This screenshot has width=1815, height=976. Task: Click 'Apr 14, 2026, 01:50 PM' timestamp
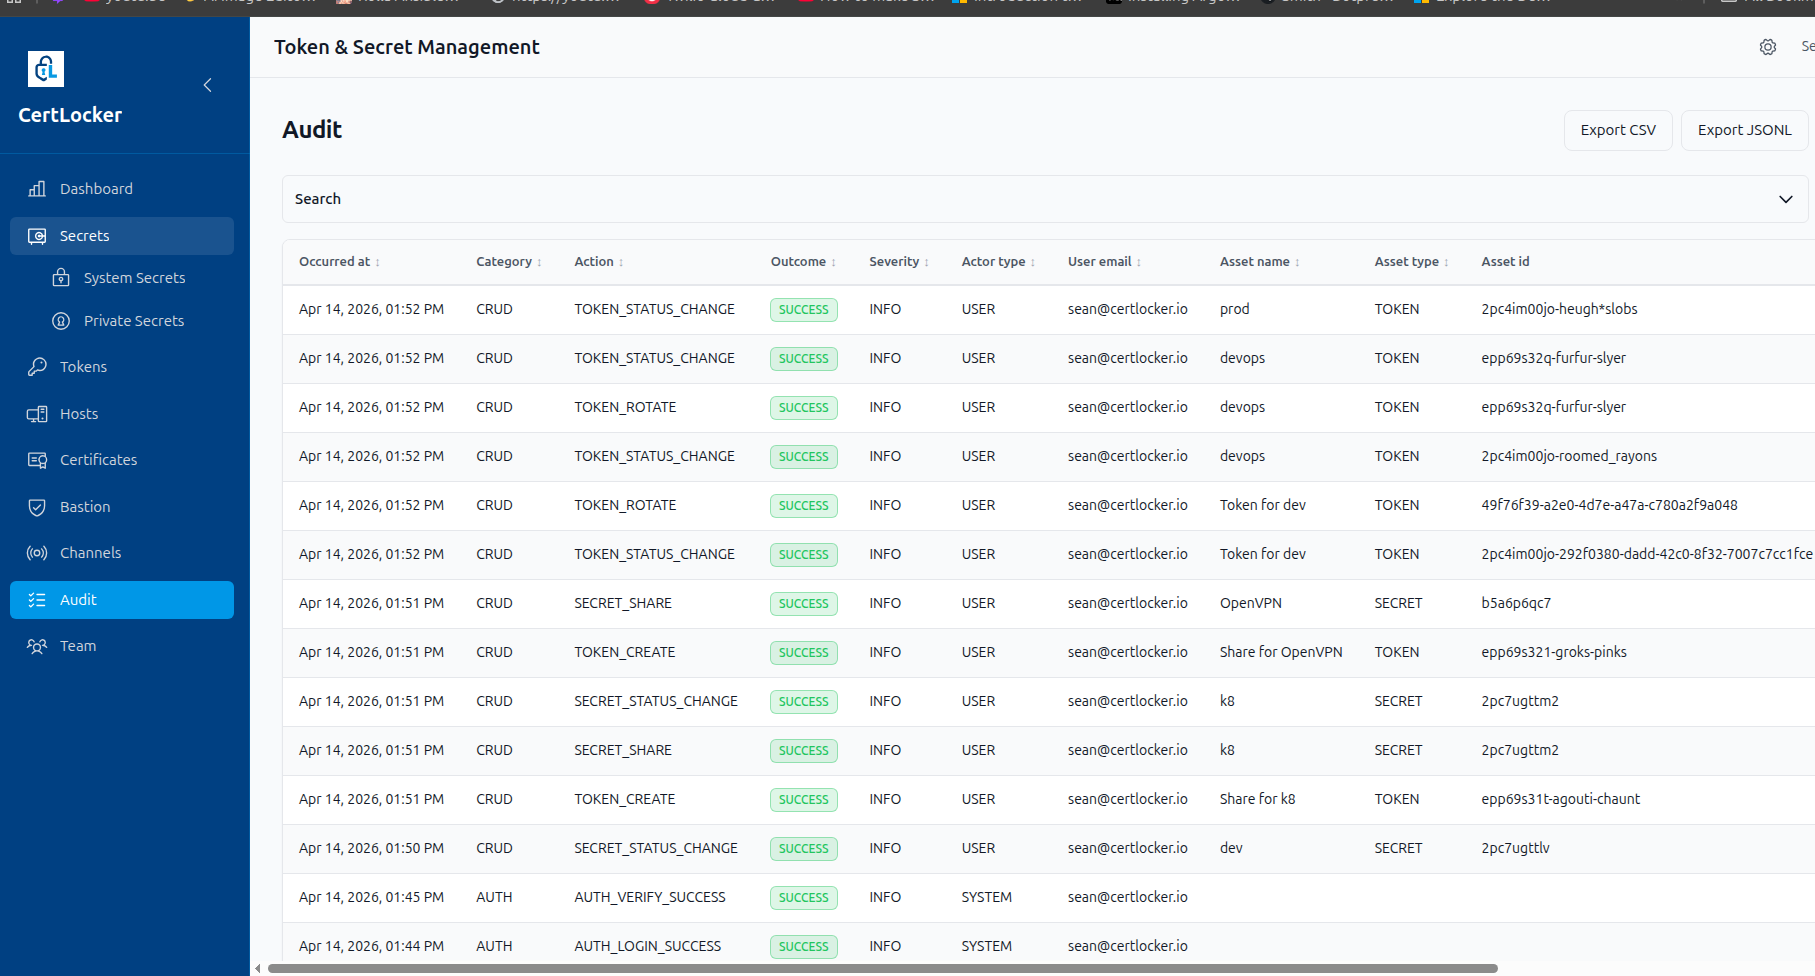coord(371,849)
